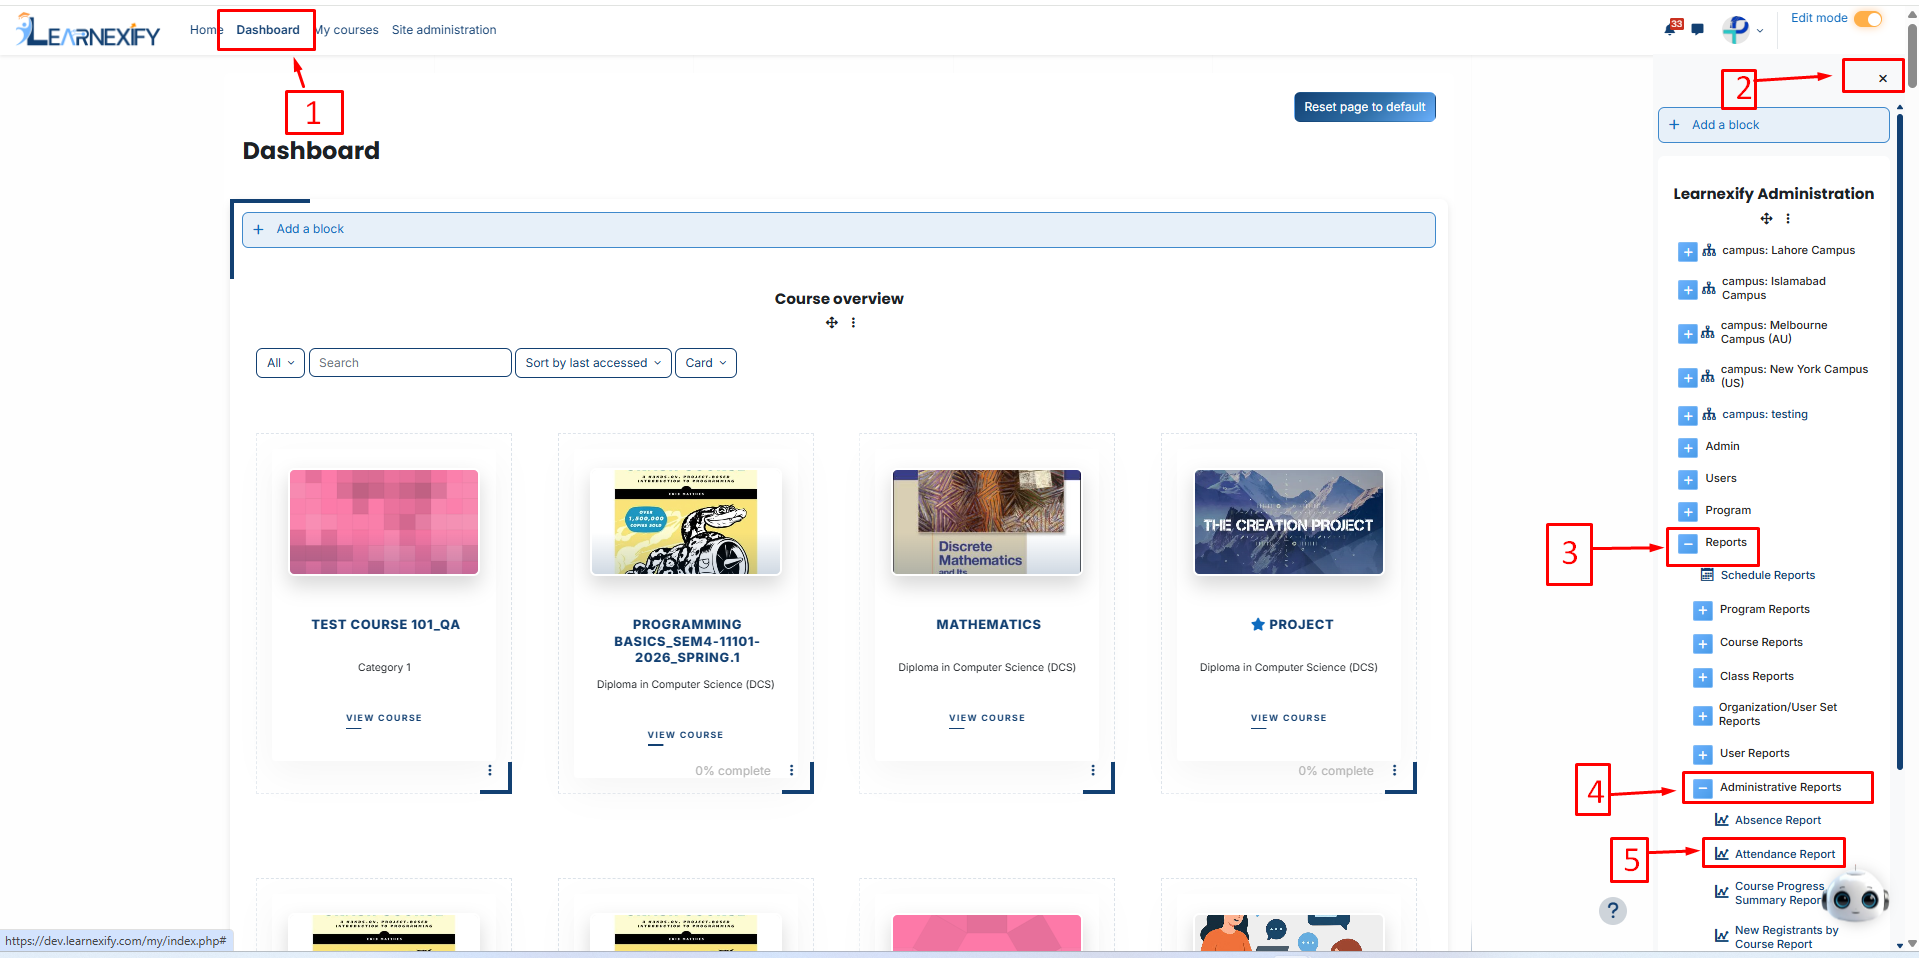Viewport: 1919px width, 958px height.
Task: Close the block drawer with X
Action: click(1883, 78)
